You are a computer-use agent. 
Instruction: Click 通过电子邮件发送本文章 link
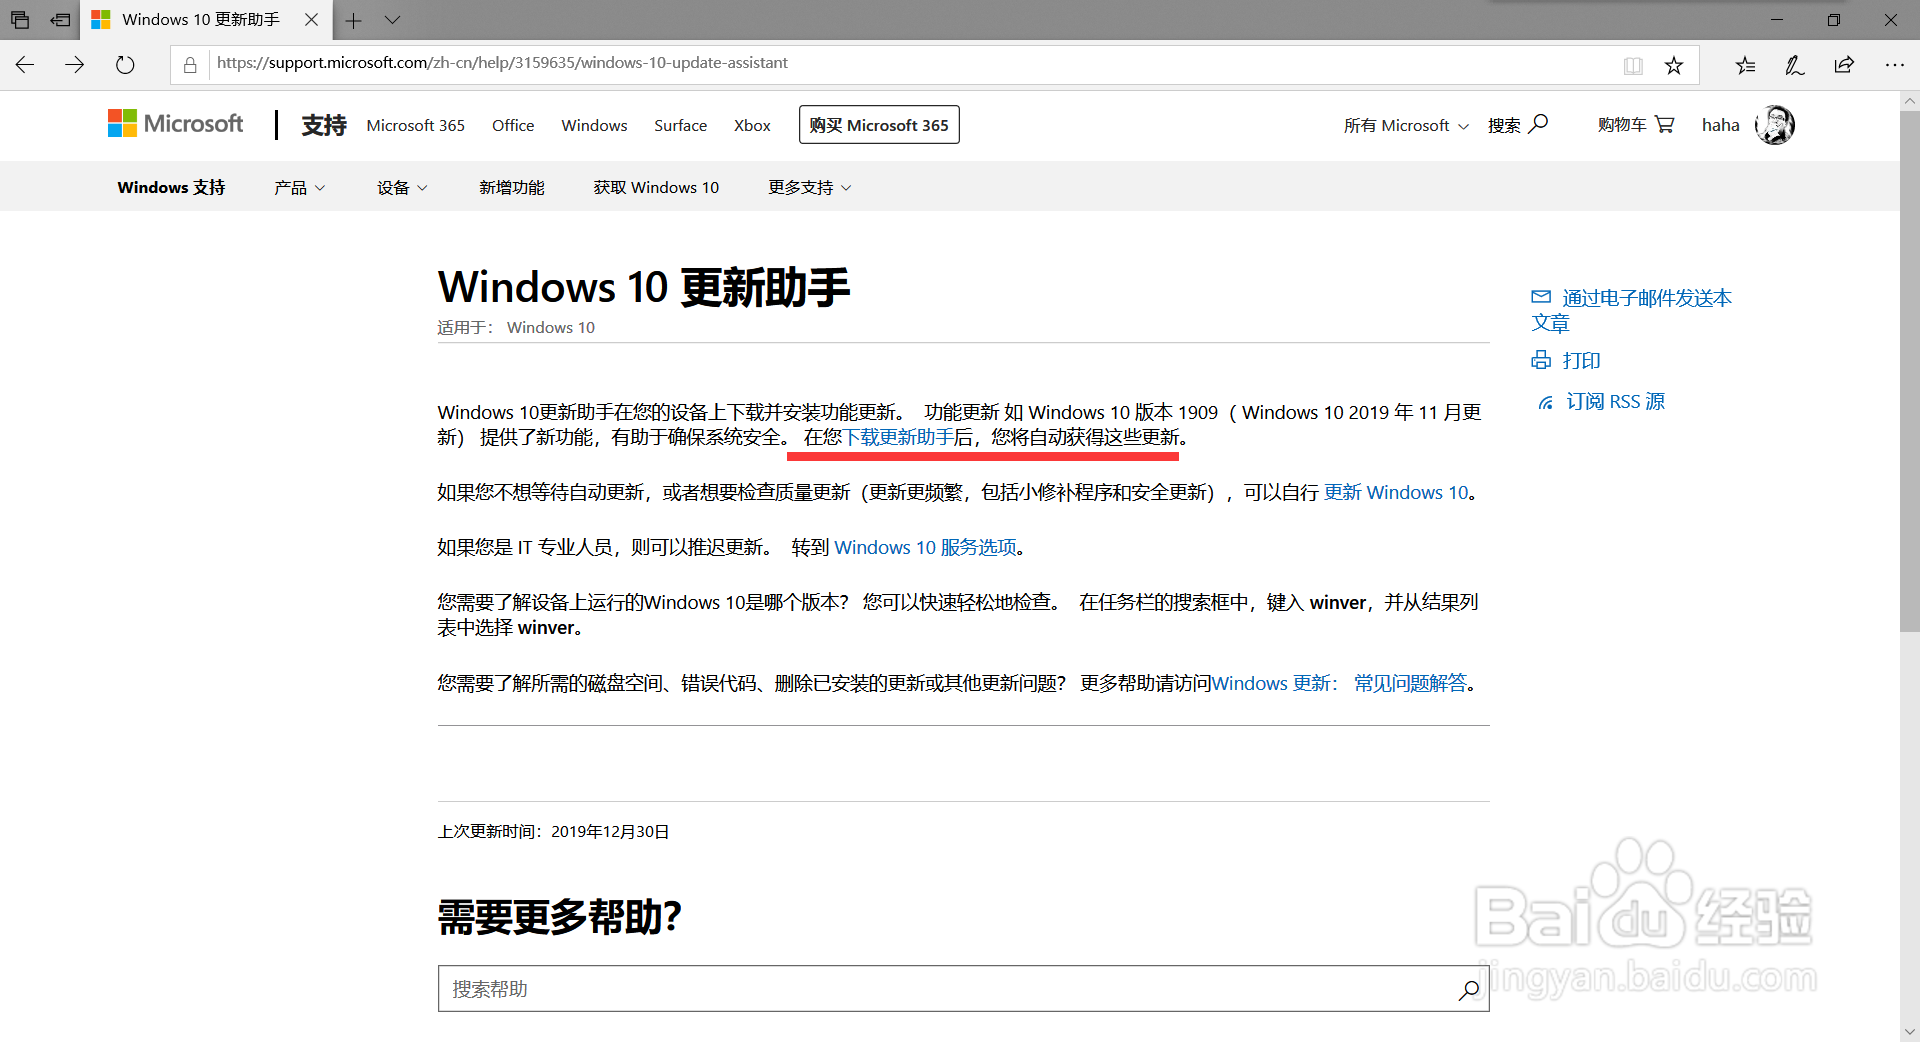pyautogui.click(x=1631, y=310)
